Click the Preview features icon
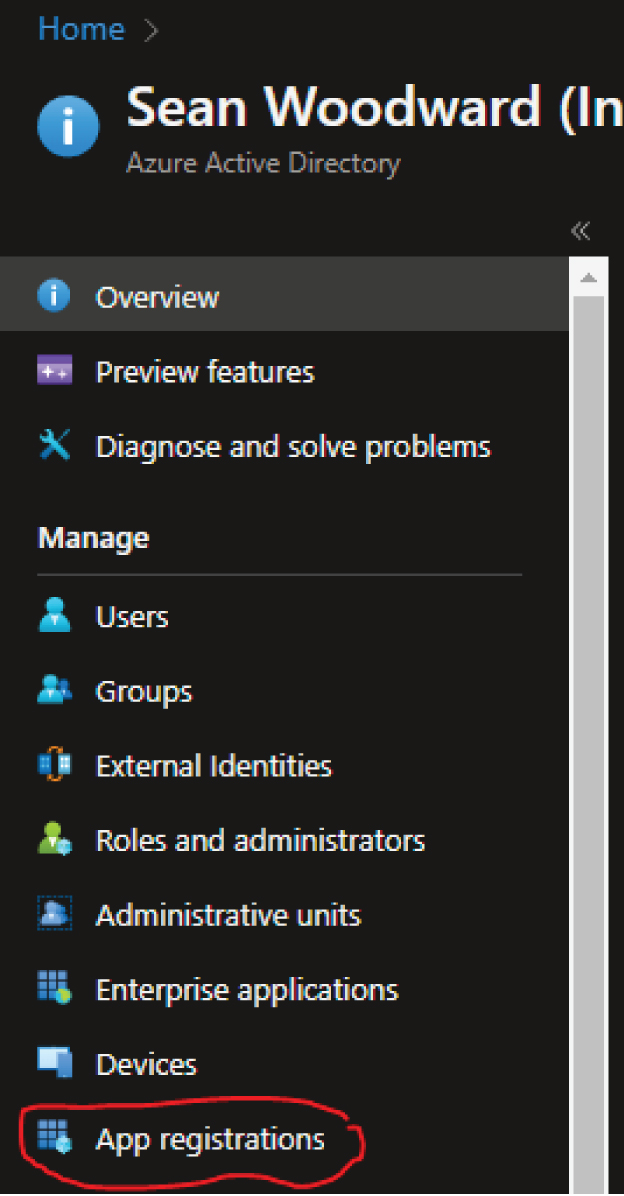 click(x=54, y=371)
